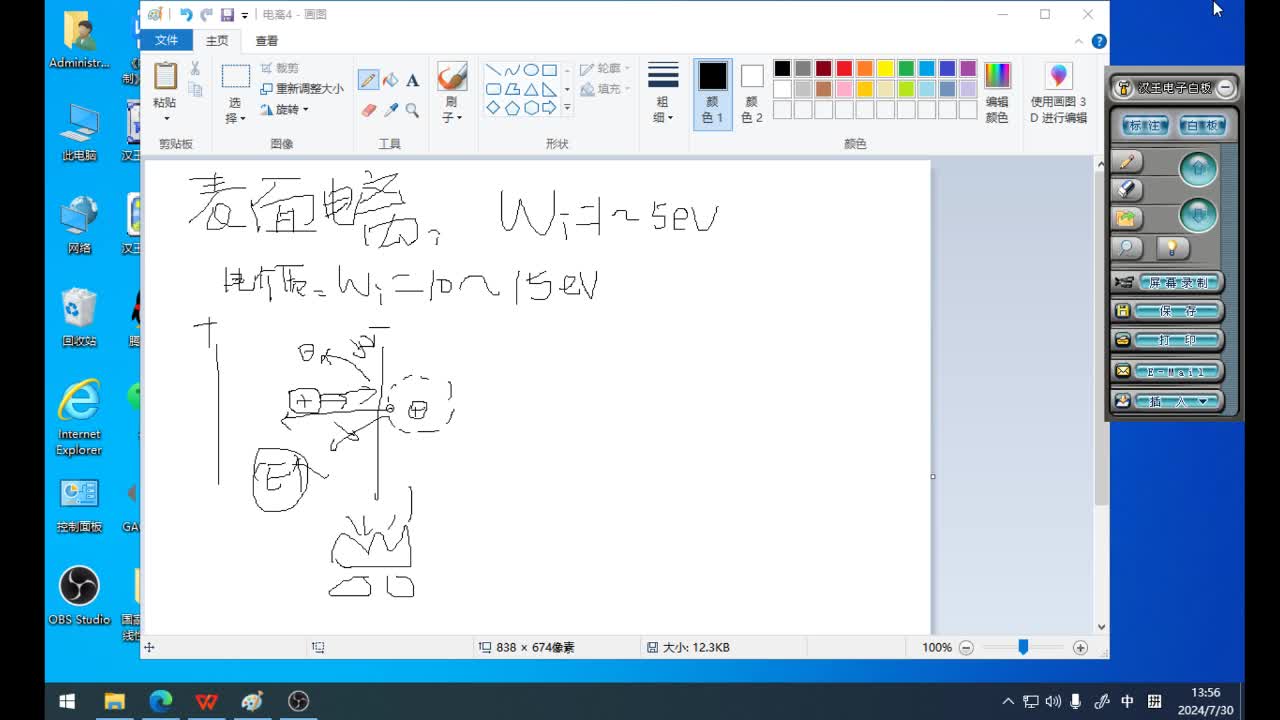
Task: Open Microsoft Edge from taskbar
Action: click(x=161, y=701)
